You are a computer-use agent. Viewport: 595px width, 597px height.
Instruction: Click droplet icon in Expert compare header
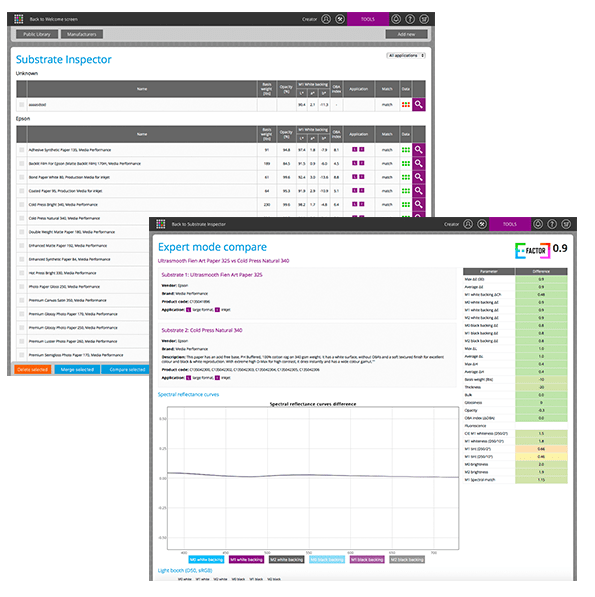tap(538, 224)
